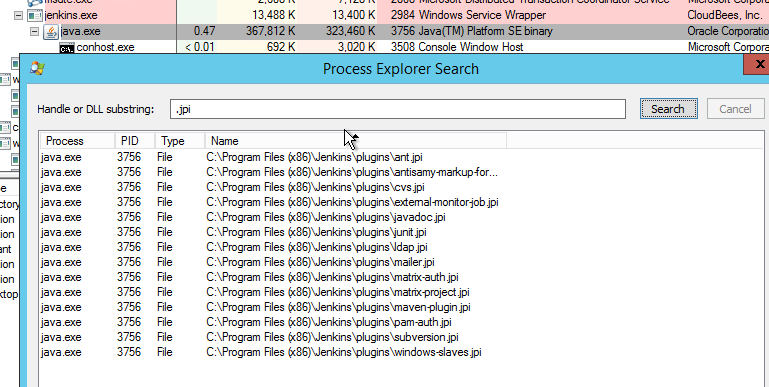Click Console Window Host description text
Screen dimensions: 769x387
tap(471, 48)
